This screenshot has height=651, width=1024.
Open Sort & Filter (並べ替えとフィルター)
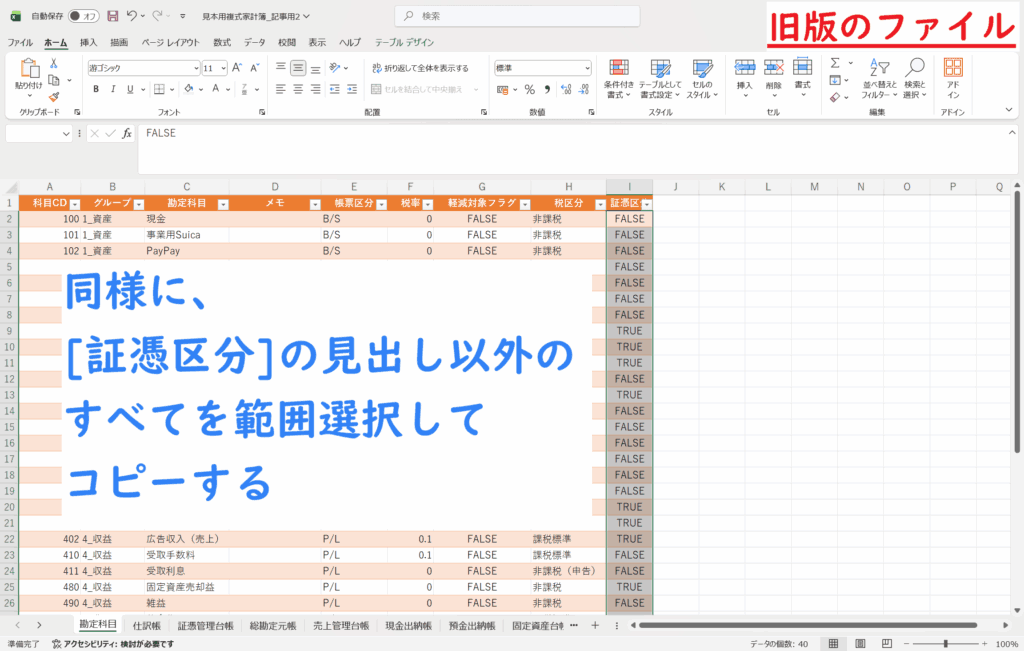[x=877, y=77]
